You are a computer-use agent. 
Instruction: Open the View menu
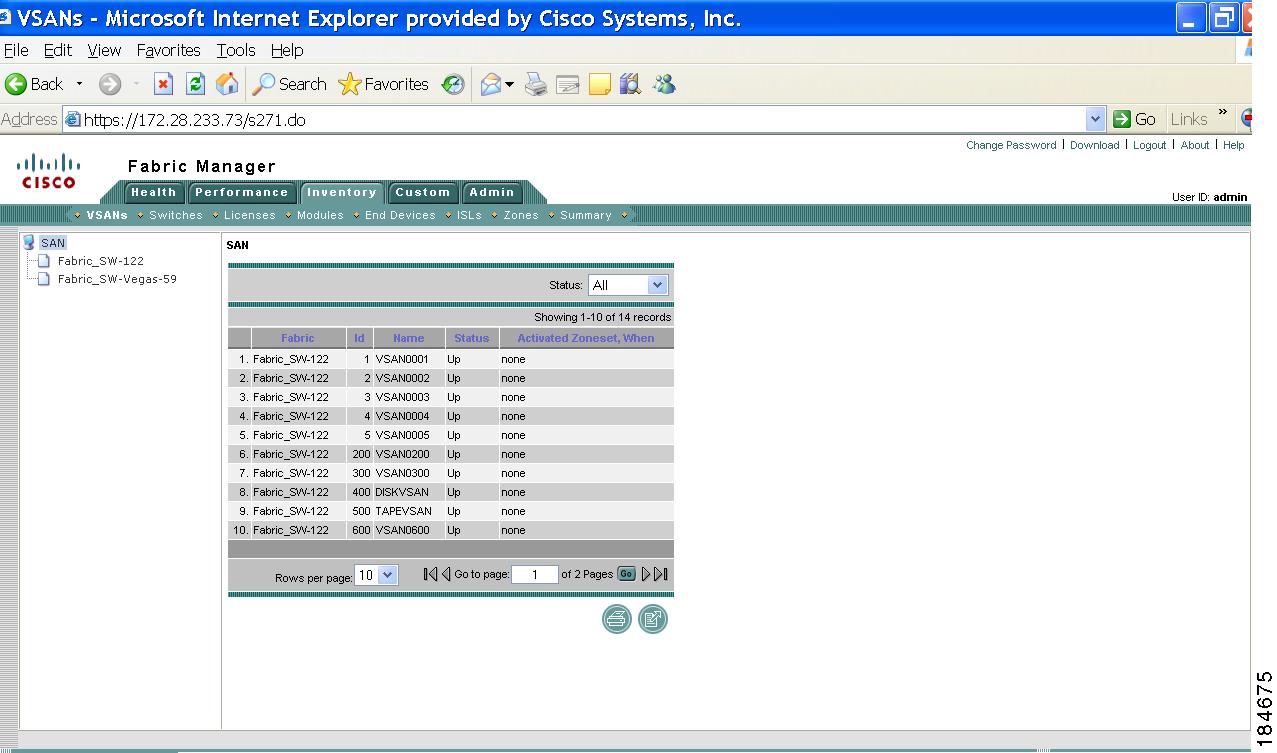(x=104, y=50)
